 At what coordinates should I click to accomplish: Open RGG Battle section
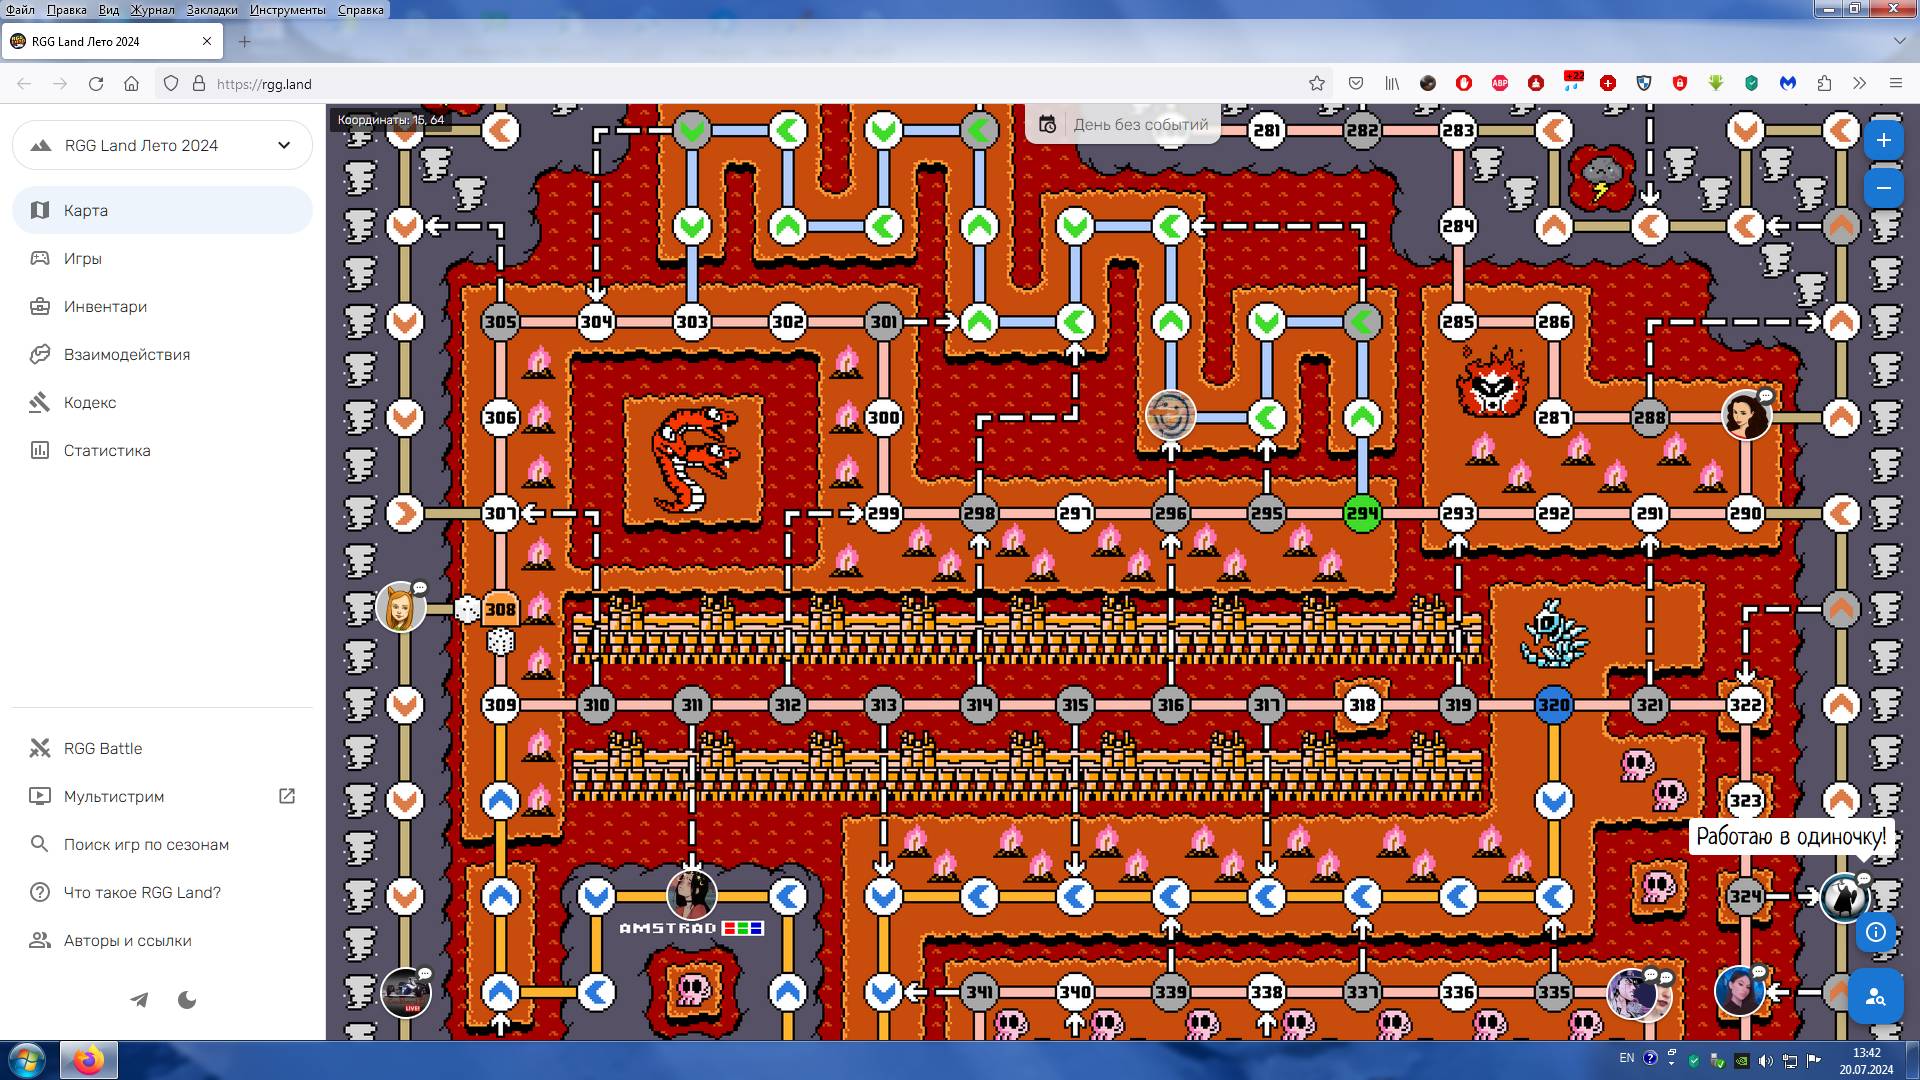pos(103,748)
